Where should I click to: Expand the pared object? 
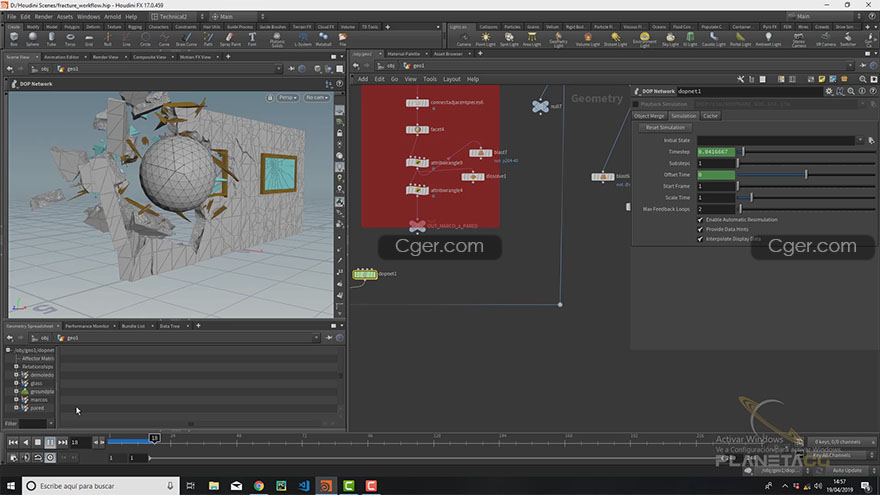[16, 407]
